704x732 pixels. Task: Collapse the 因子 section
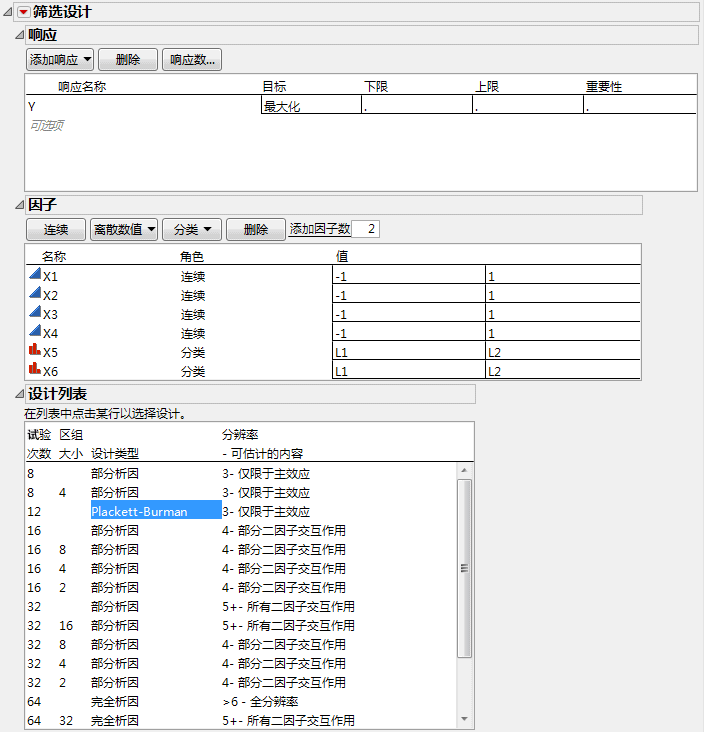tap(20, 205)
